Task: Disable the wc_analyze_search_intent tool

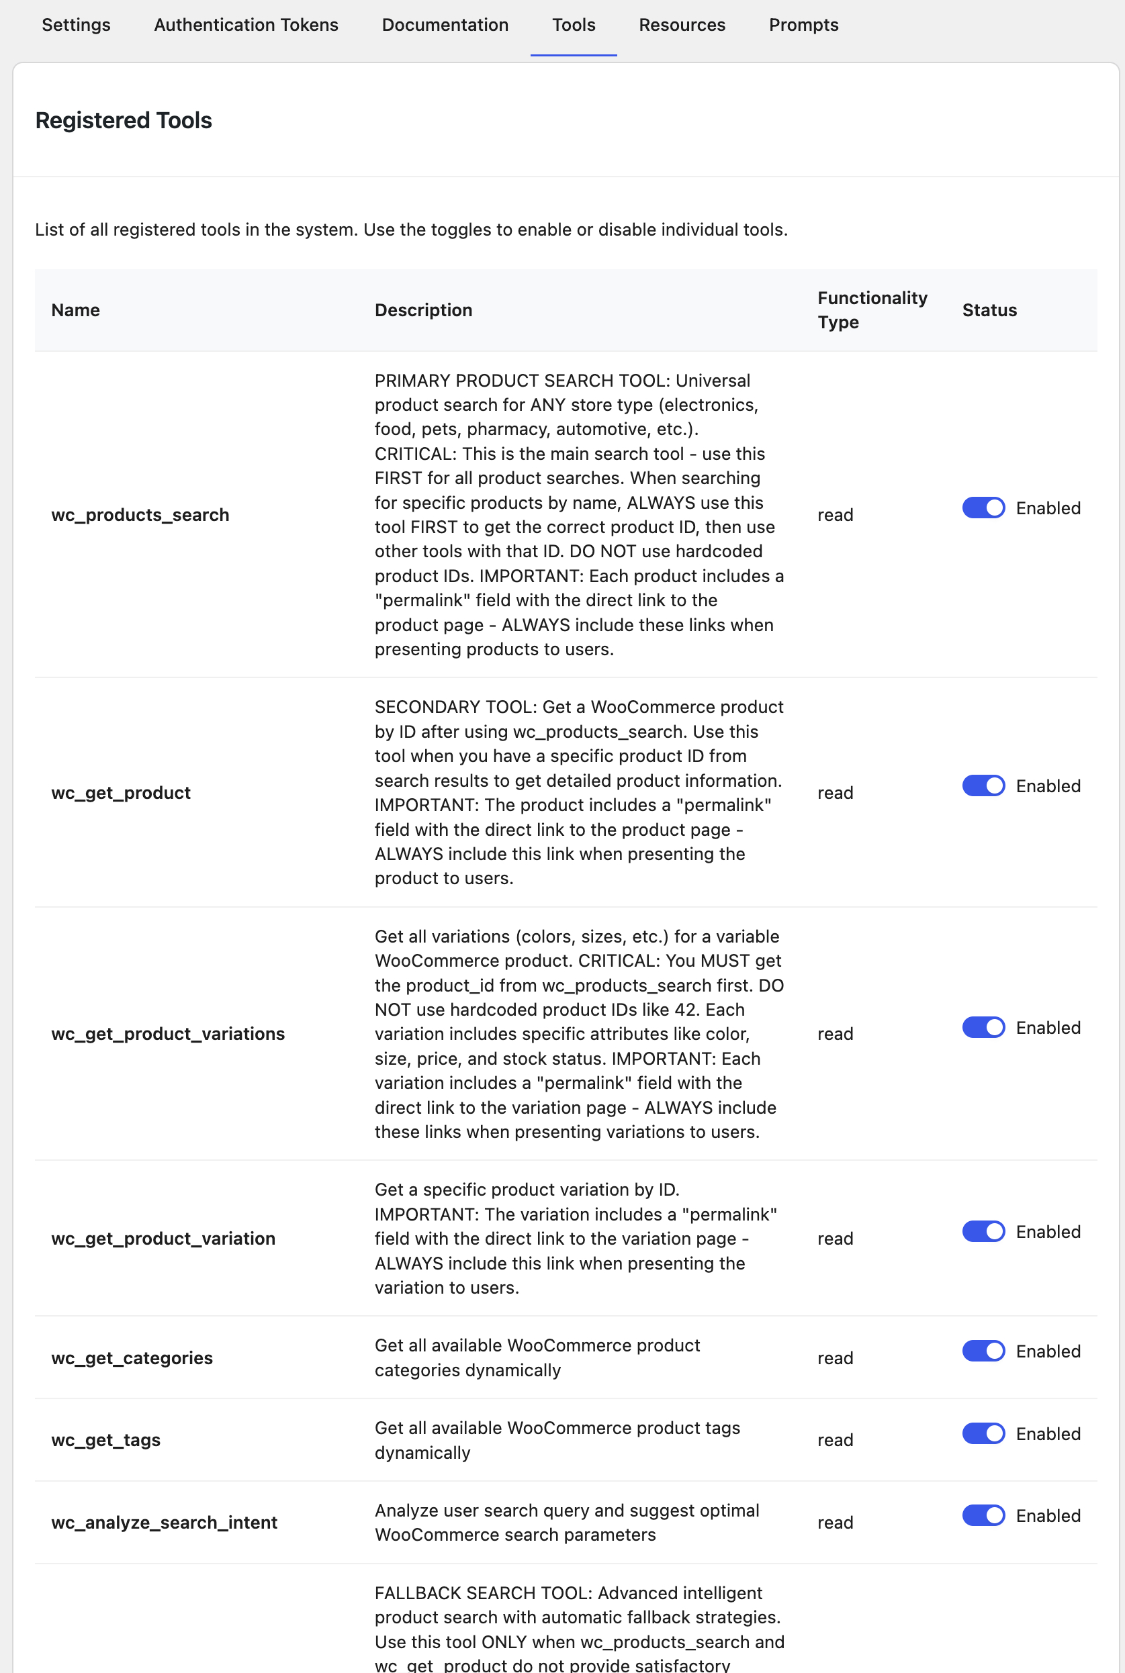Action: 983,1515
